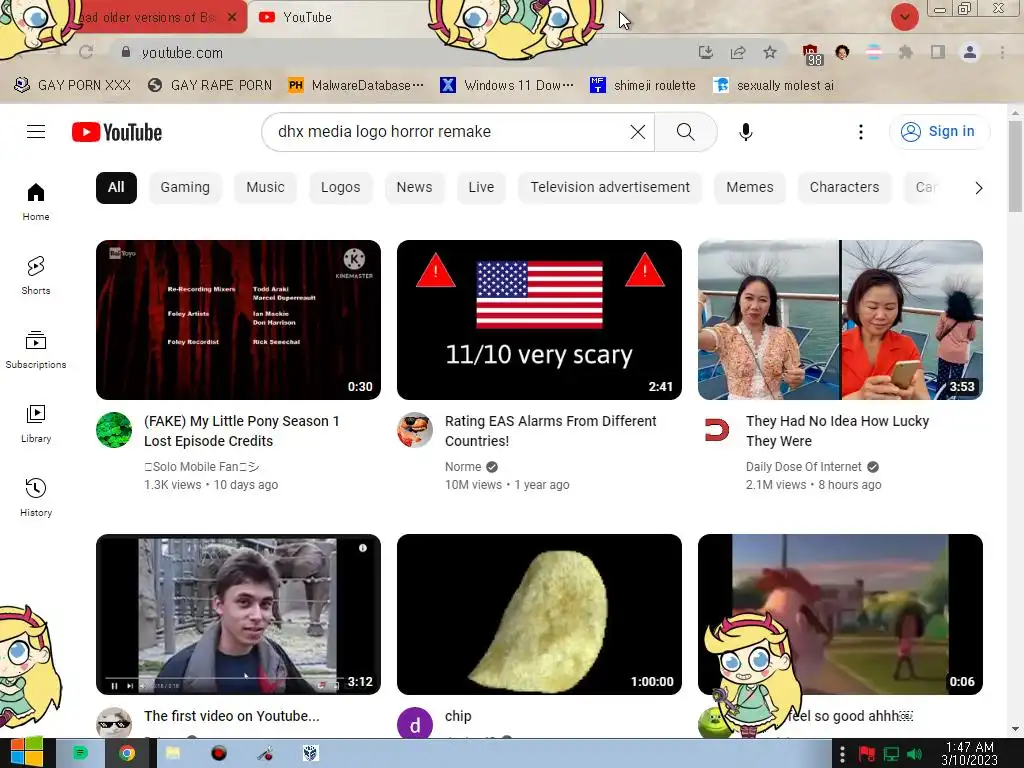Screen dimensions: 1024x768
Task: Click the YouTube logo
Action: tap(117, 132)
